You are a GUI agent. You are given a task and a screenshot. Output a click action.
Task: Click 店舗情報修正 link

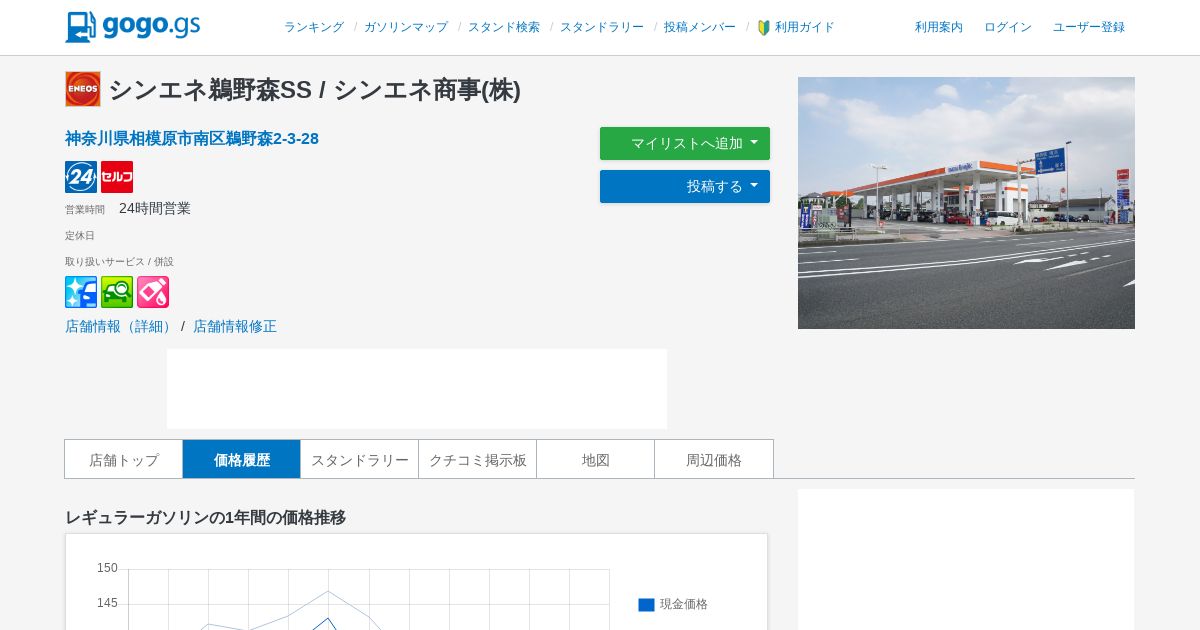click(x=235, y=326)
